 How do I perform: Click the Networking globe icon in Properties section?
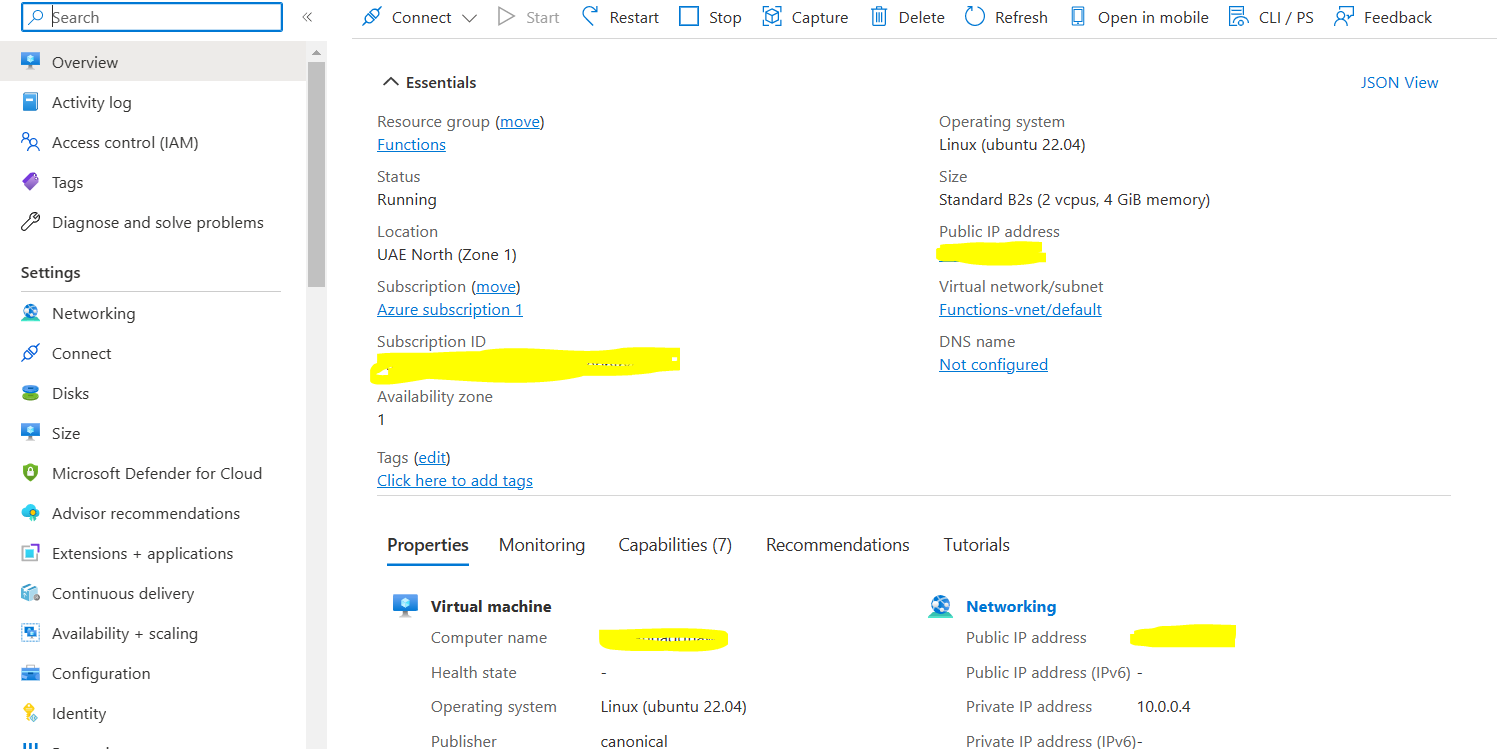click(x=940, y=605)
